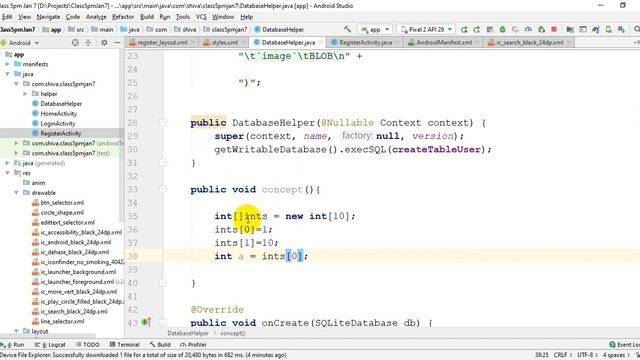Hide the Project panel with minus icon
This screenshot has width=640, height=360.
click(117, 42)
